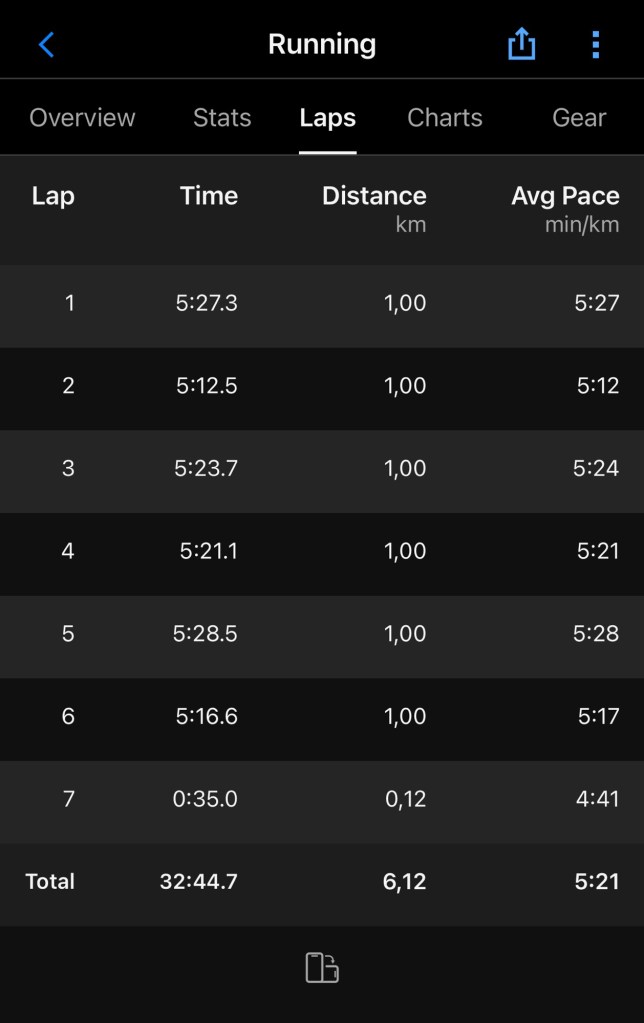
Task: Select the Laps tab
Action: (328, 118)
